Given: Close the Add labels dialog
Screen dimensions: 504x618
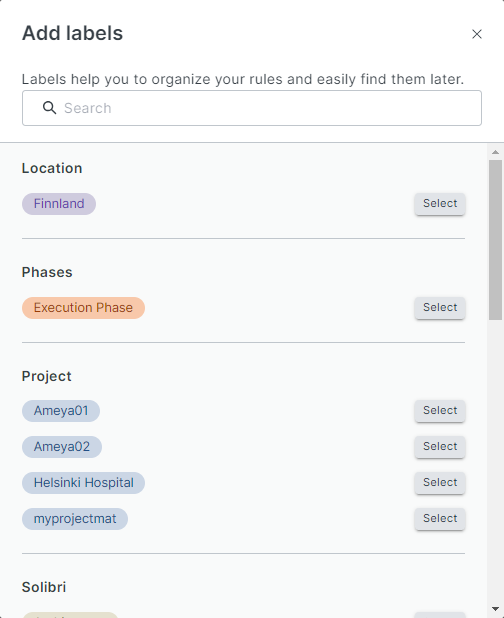Looking at the screenshot, I should click(477, 34).
